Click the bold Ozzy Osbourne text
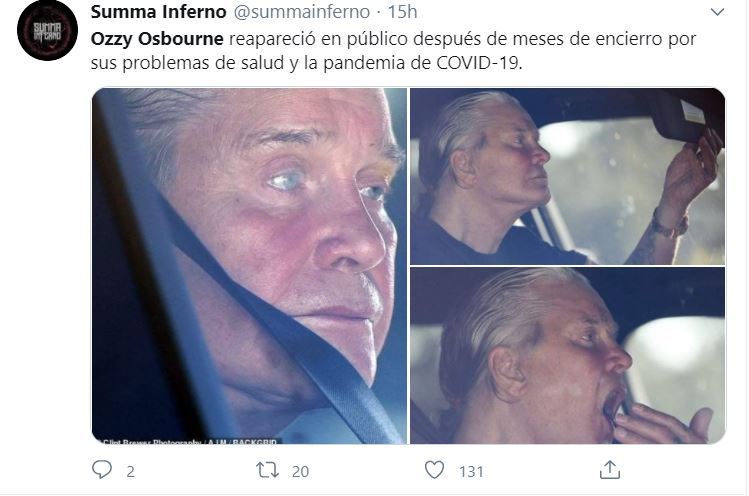The height and width of the screenshot is (496, 749). [x=157, y=39]
